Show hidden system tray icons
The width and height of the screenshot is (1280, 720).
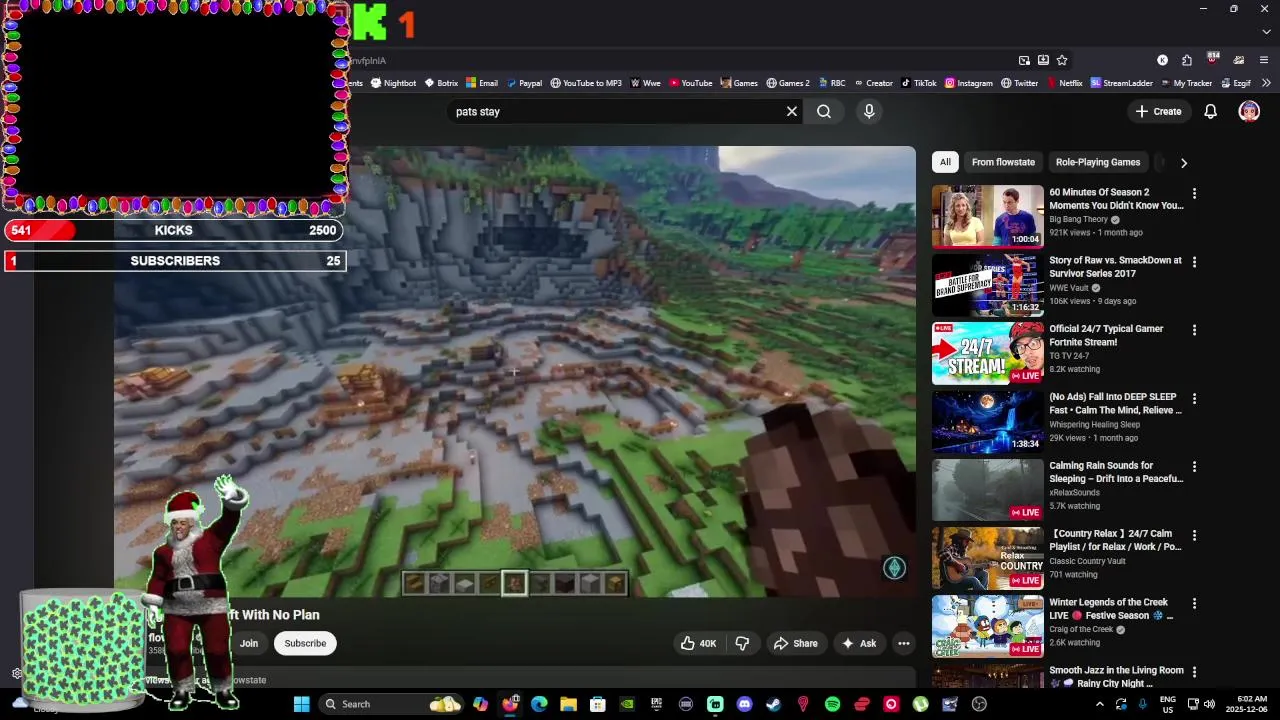1099,704
